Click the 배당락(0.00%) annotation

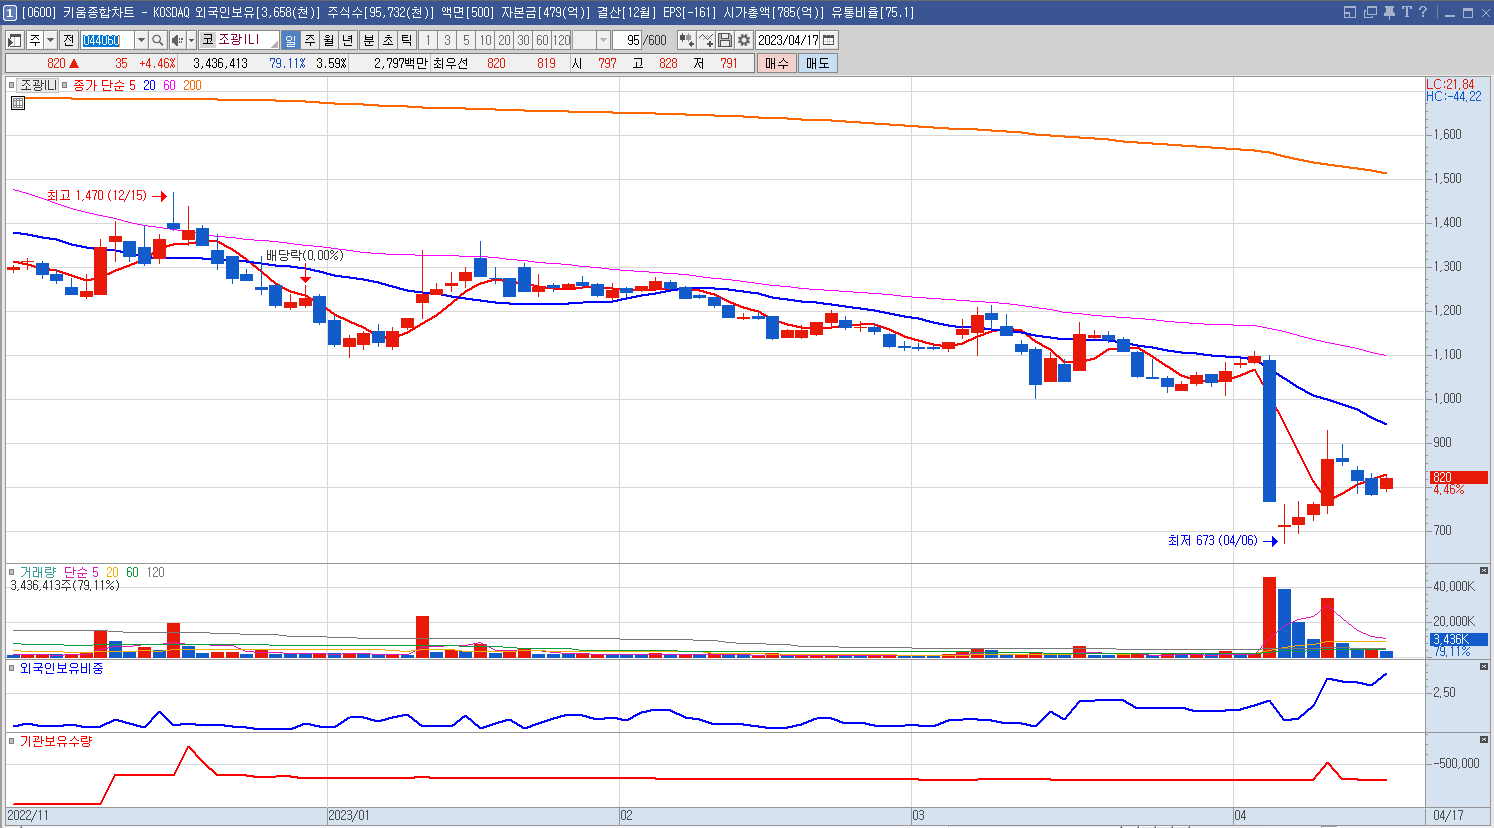tap(304, 255)
